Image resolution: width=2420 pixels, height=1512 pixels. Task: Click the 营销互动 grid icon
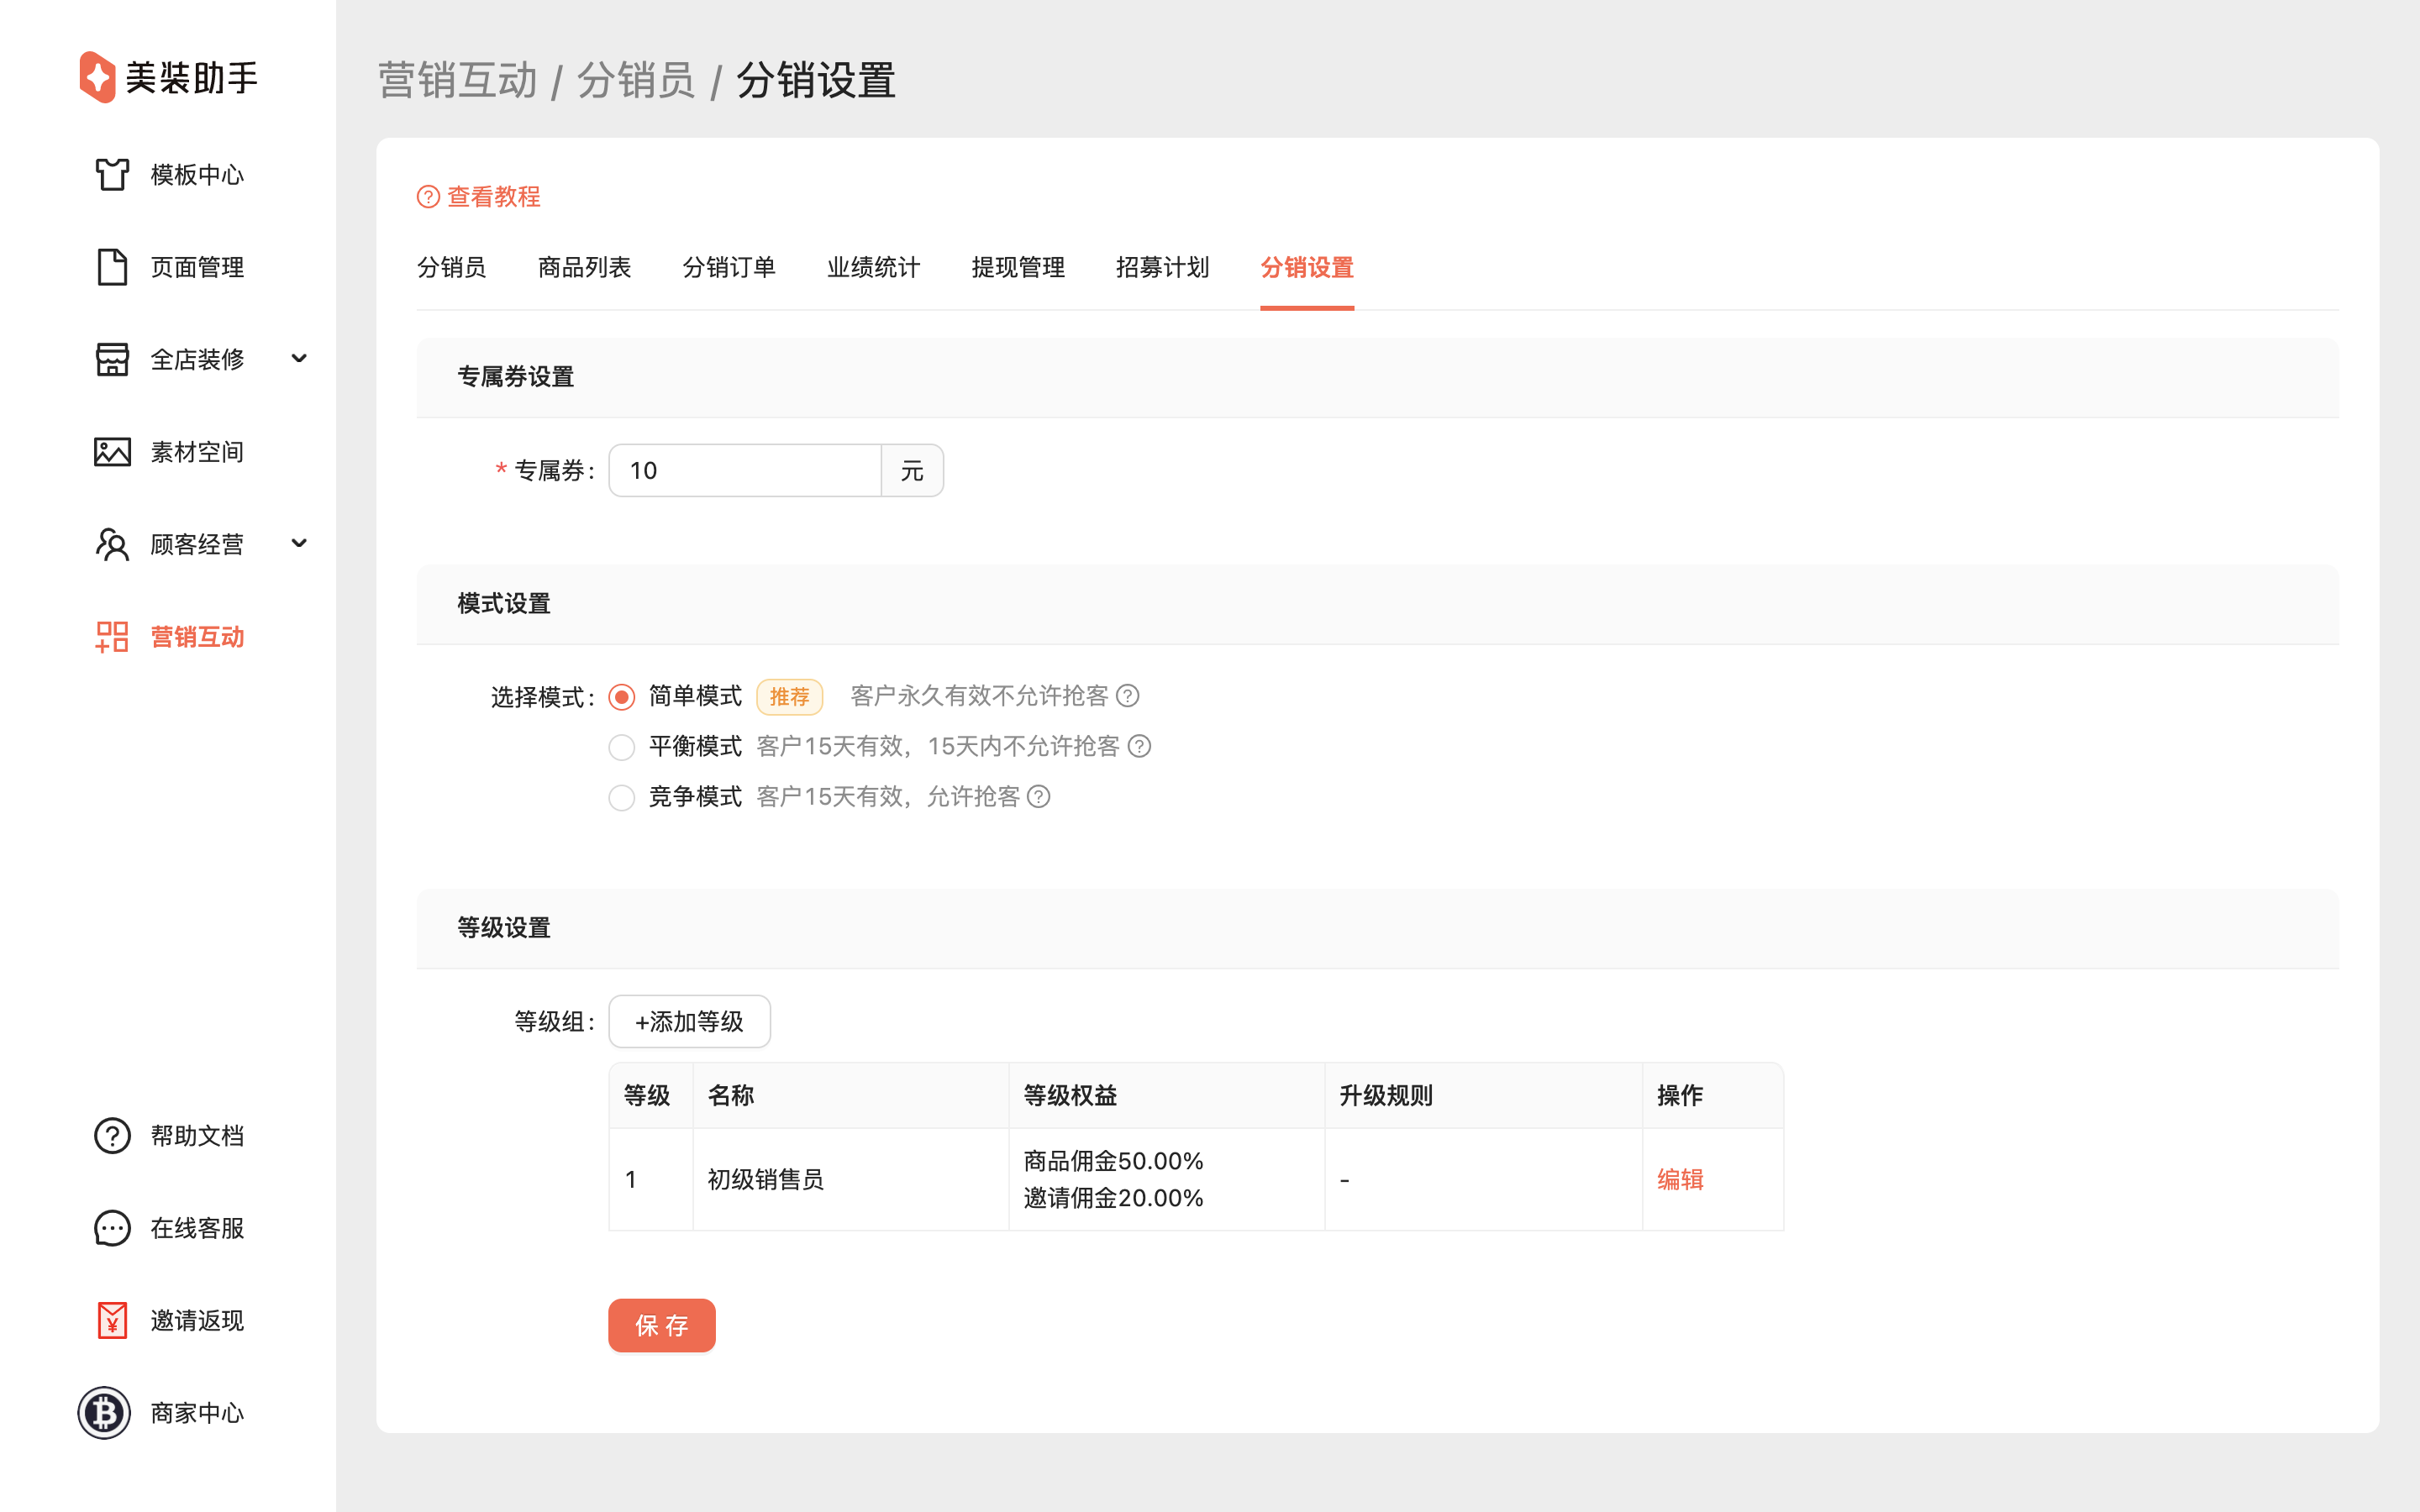[x=112, y=637]
